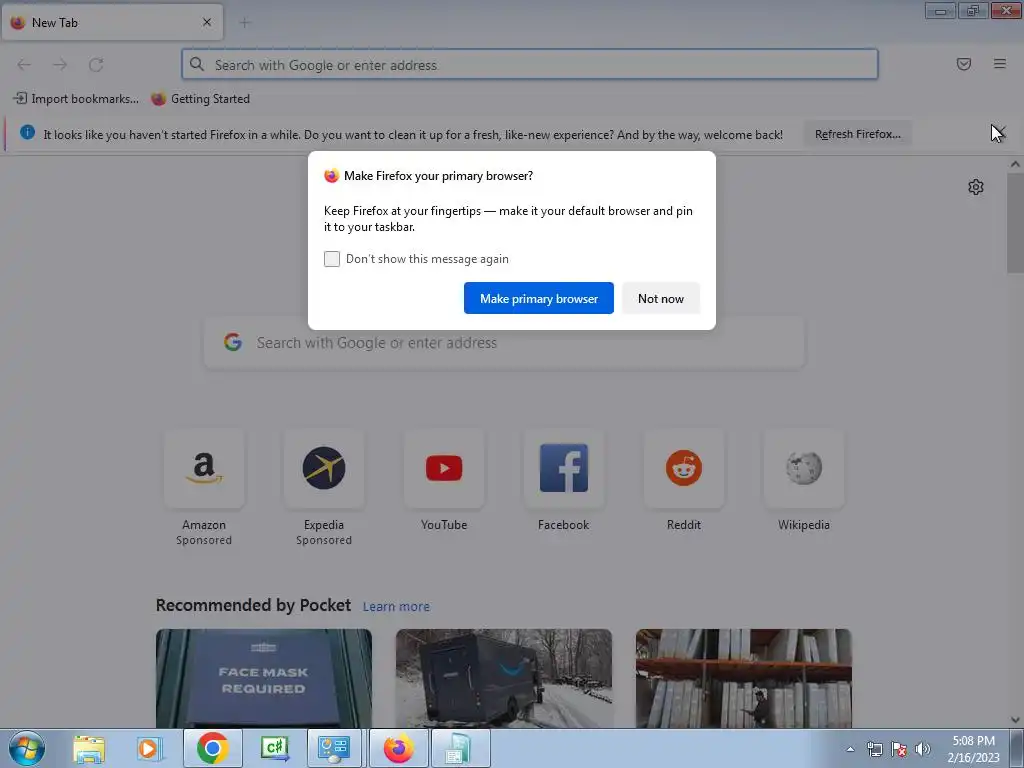
Task: Launch Windows Media Player from taskbar
Action: point(149,748)
